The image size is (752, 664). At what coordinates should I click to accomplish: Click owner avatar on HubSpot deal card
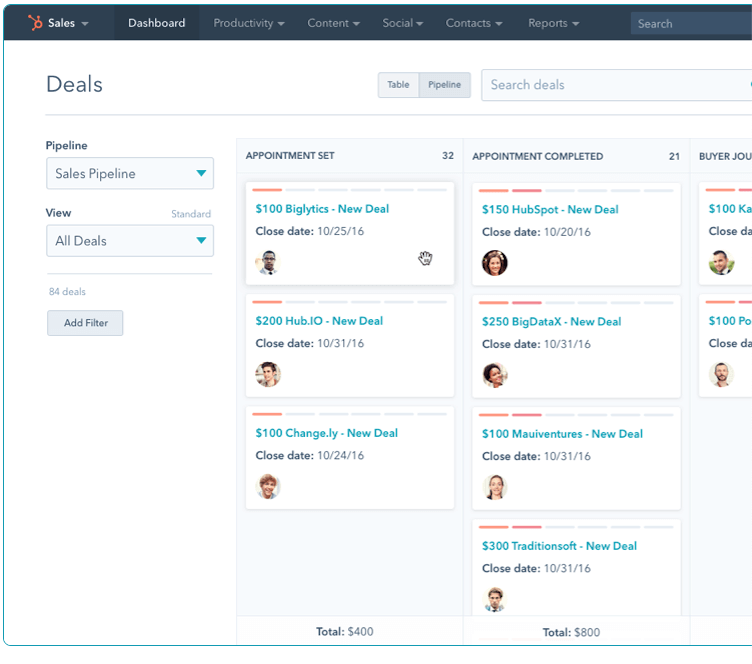(x=494, y=263)
